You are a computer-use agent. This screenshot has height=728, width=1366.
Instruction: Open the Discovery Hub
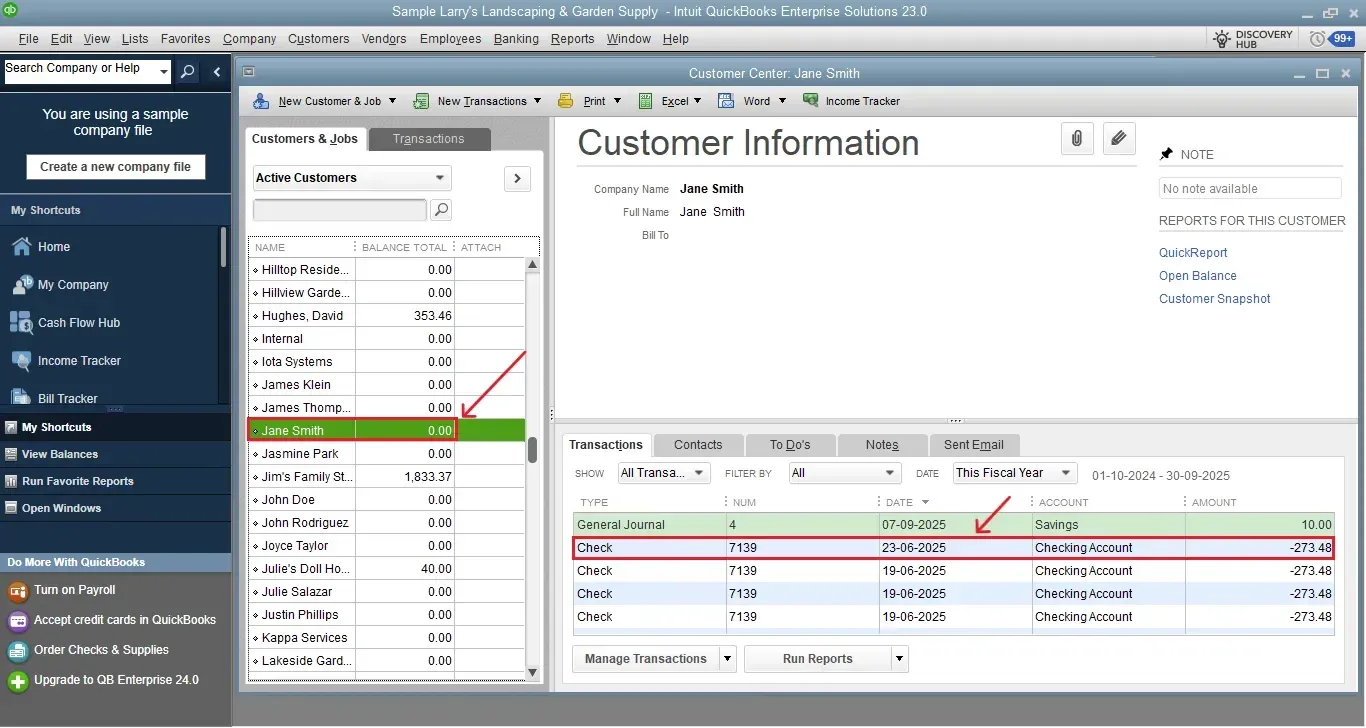coord(1251,38)
